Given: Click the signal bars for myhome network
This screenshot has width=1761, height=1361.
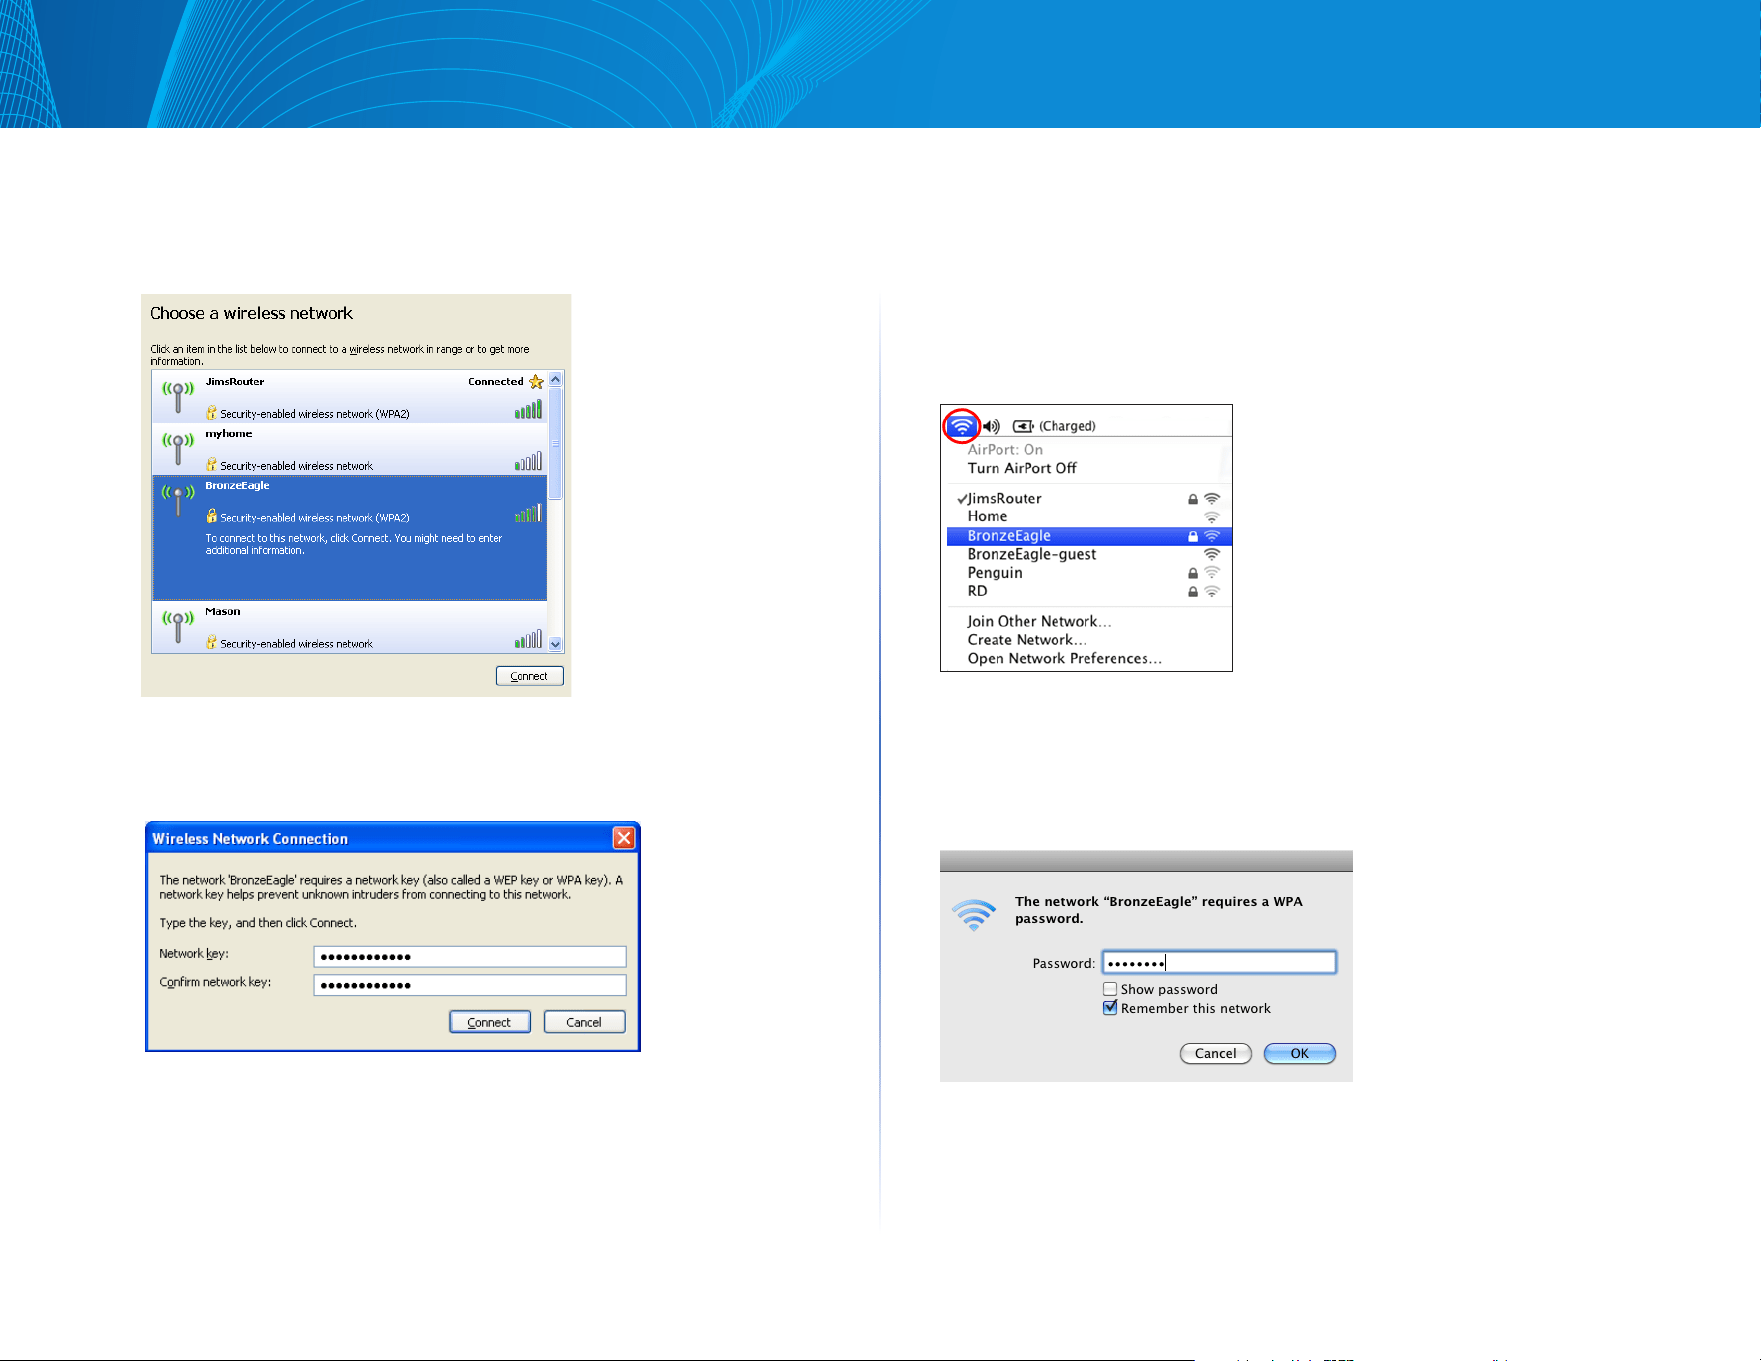Looking at the screenshot, I should coord(528,461).
